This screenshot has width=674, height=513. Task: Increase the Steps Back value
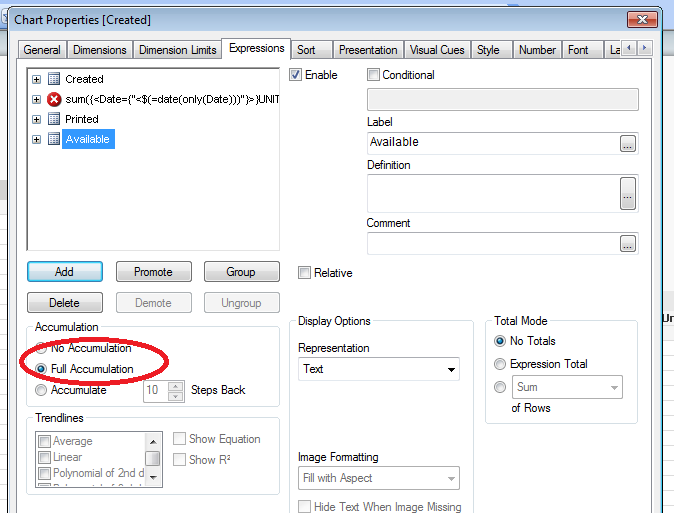(175, 386)
